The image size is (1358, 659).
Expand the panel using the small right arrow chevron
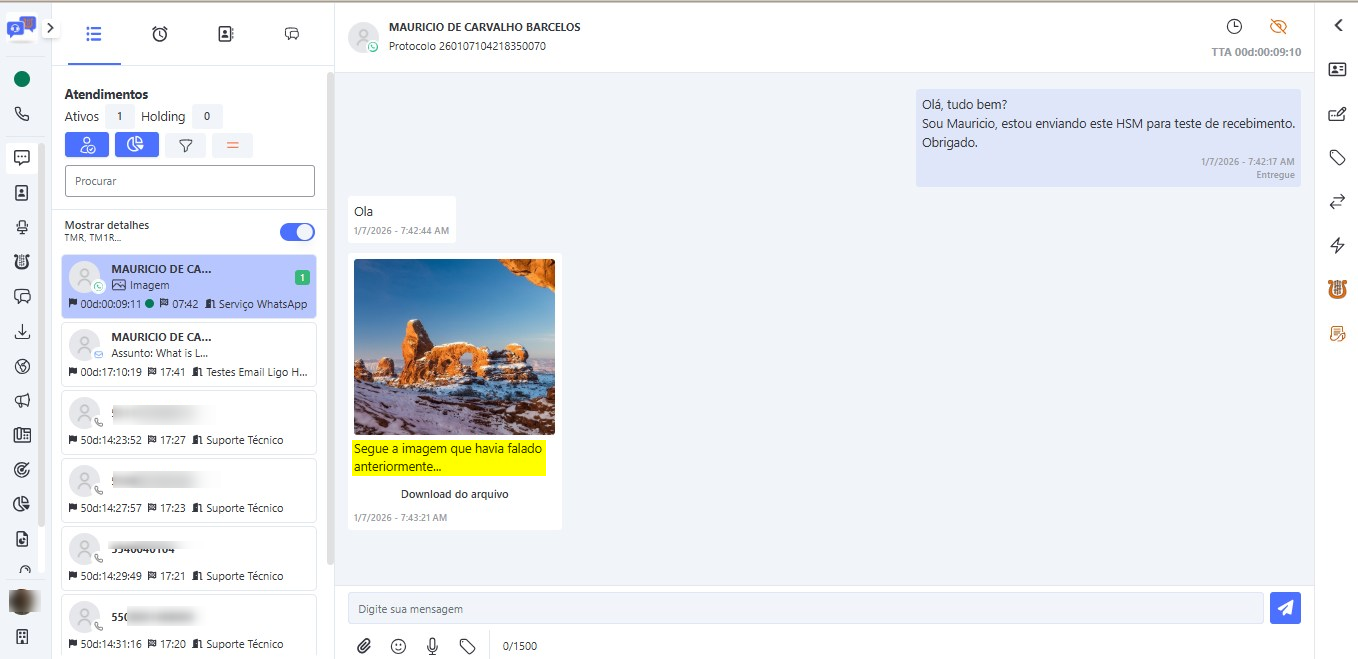coord(50,28)
